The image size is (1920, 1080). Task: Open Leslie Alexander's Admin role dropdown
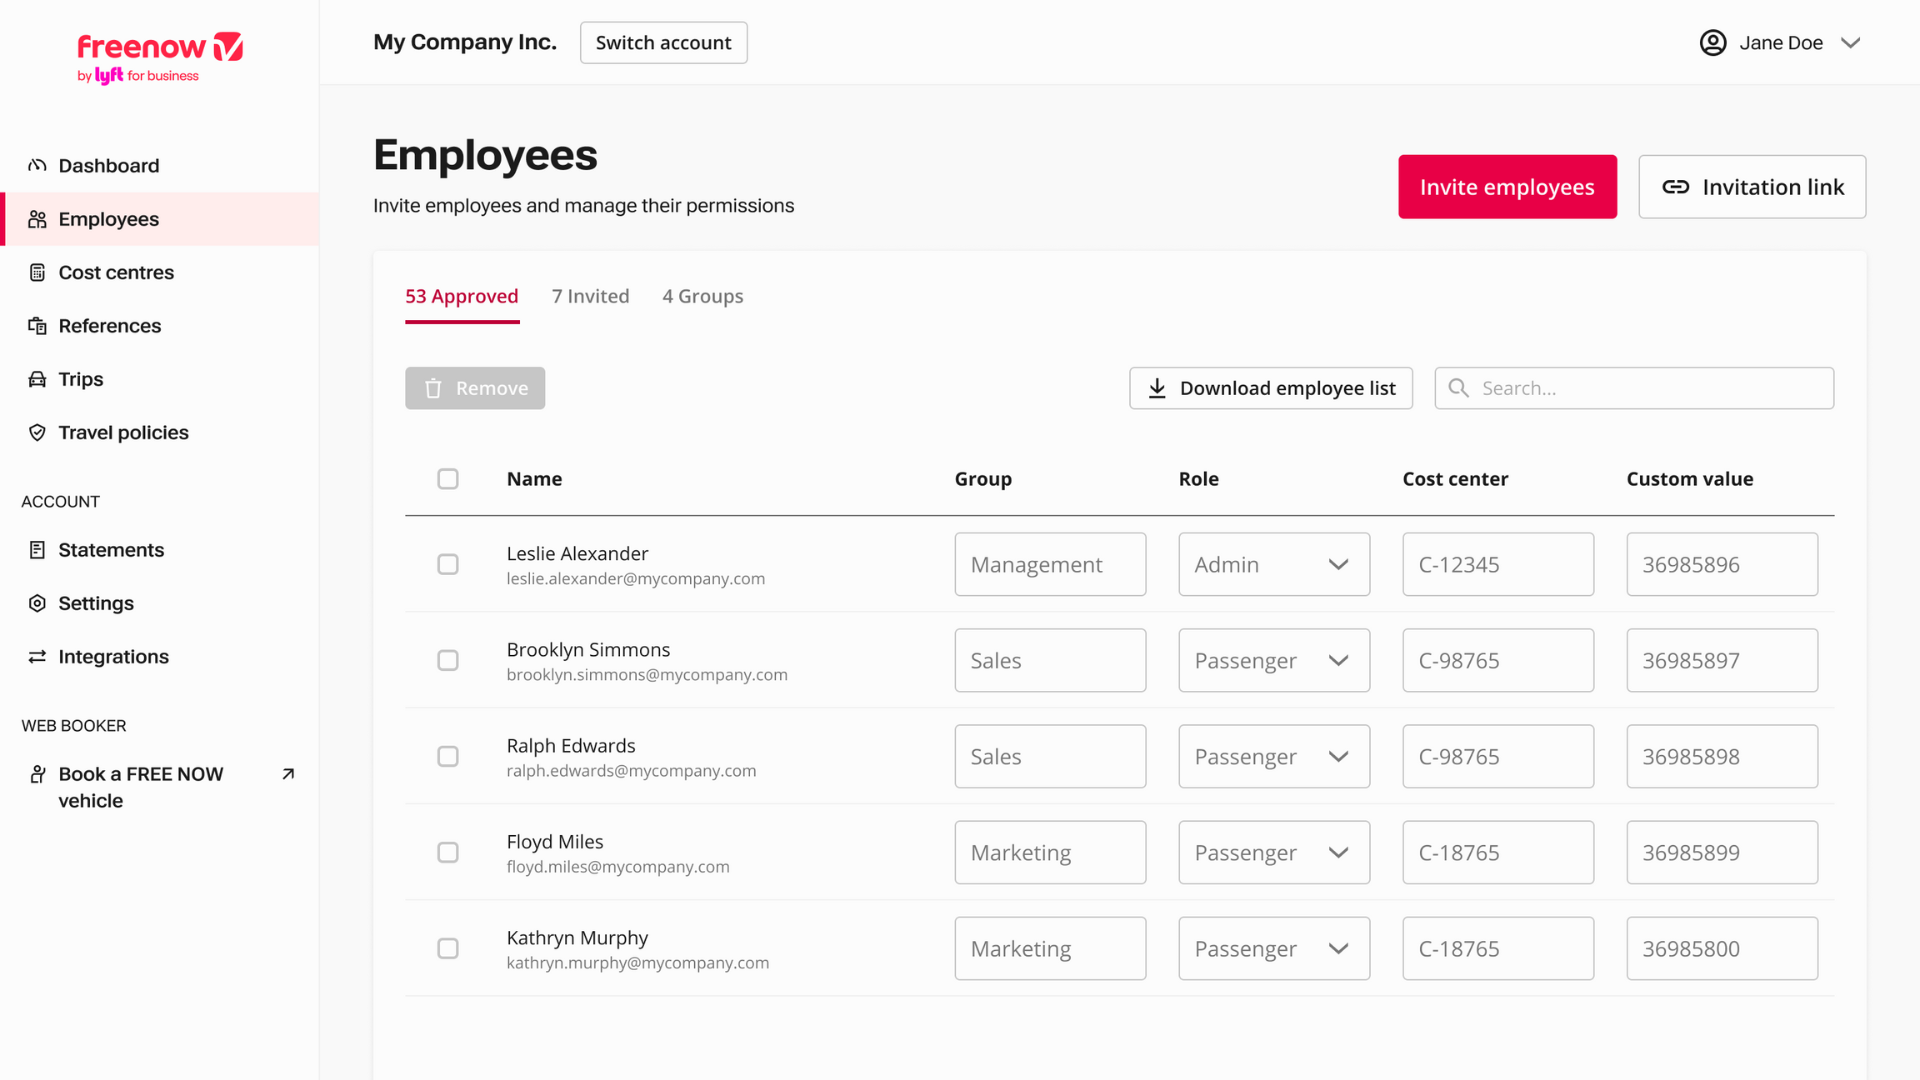(1273, 564)
